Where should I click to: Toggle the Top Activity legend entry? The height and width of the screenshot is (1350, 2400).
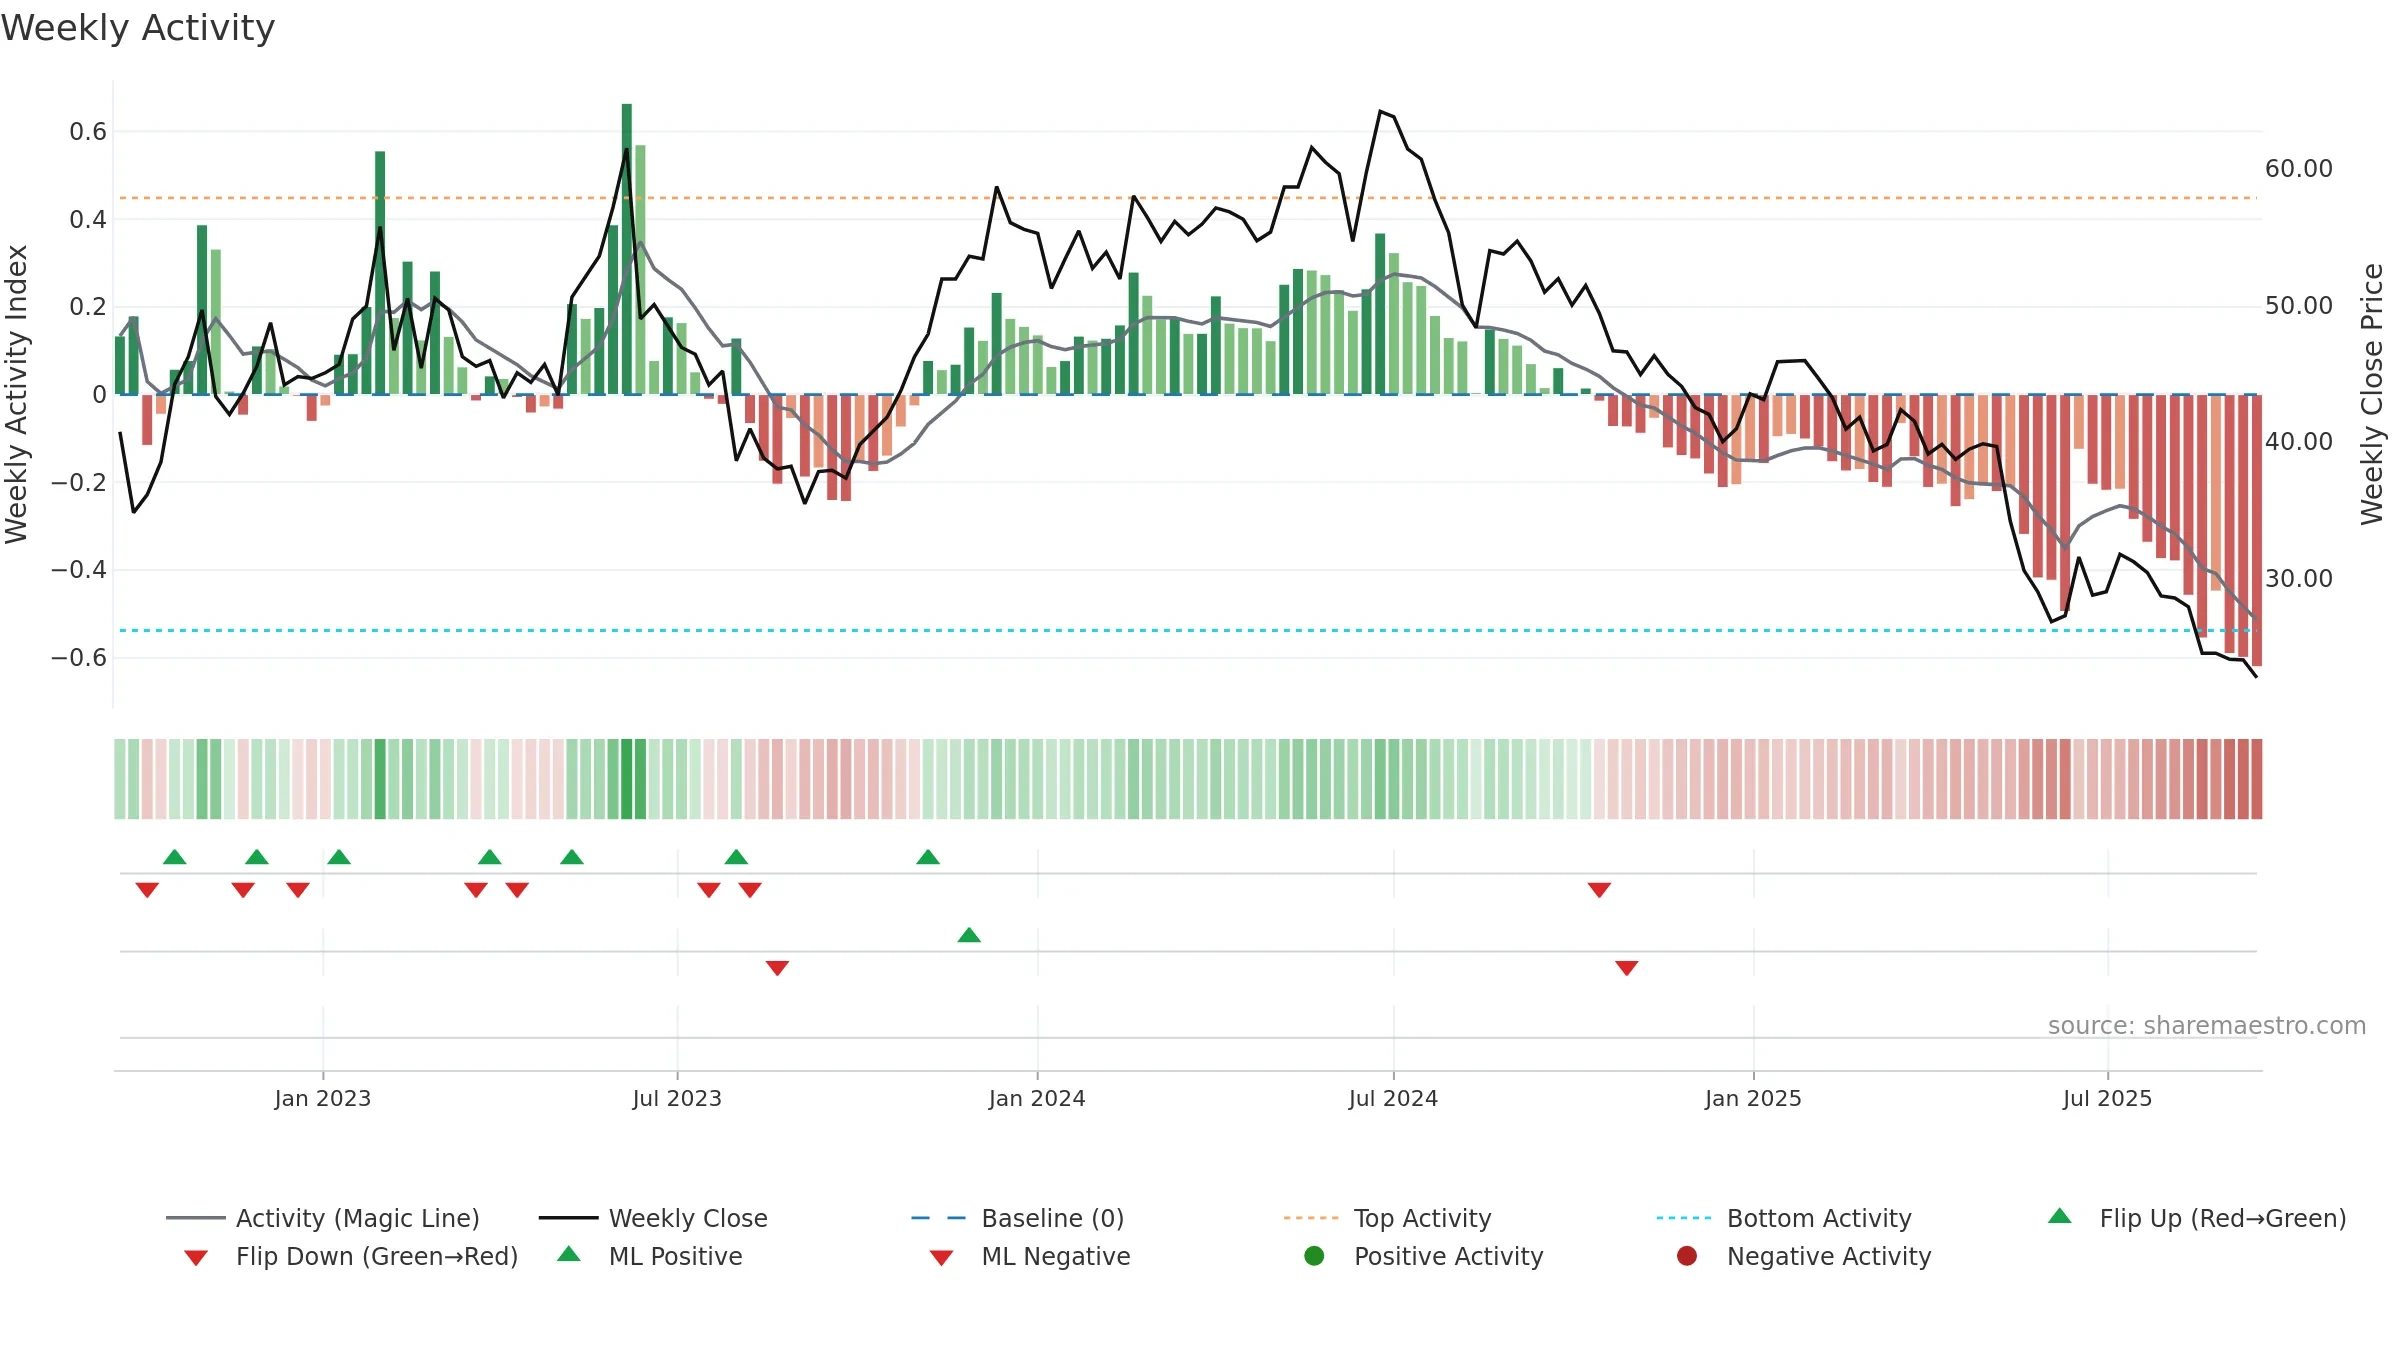pyautogui.click(x=1387, y=1218)
